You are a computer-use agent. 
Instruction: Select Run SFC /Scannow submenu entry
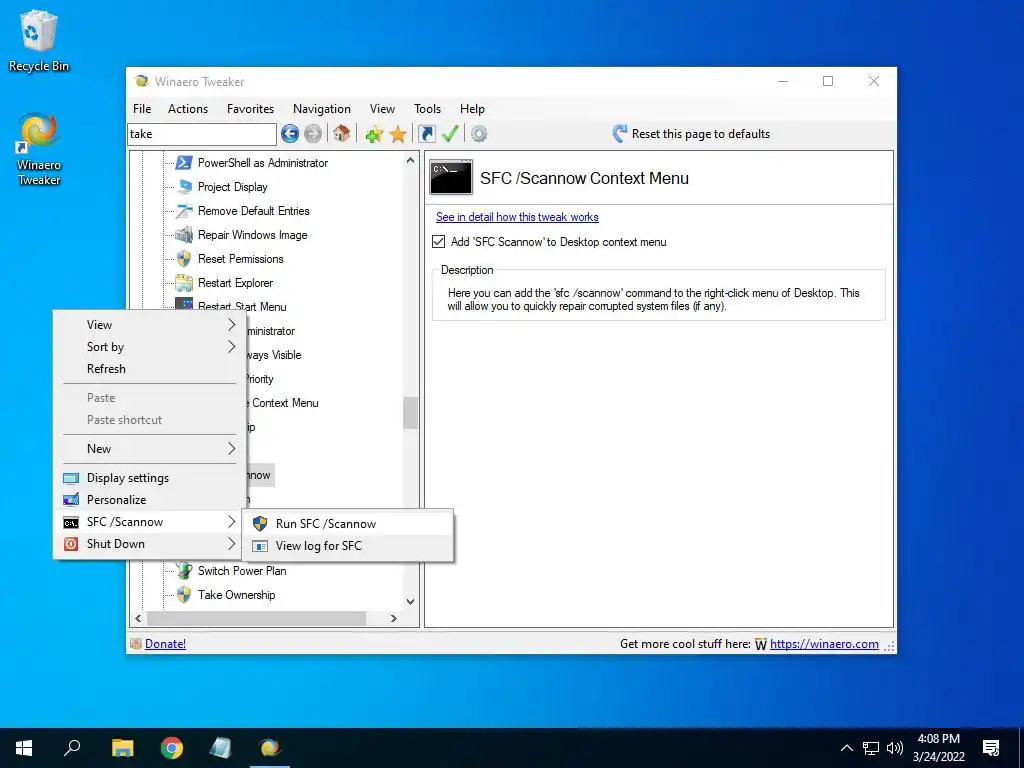tap(348, 524)
